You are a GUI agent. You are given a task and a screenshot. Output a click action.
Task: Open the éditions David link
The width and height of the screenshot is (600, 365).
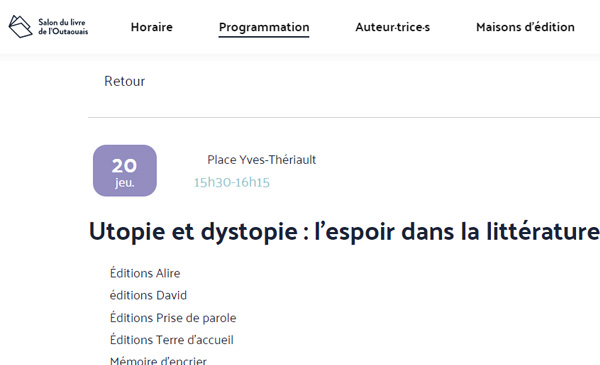[148, 295]
